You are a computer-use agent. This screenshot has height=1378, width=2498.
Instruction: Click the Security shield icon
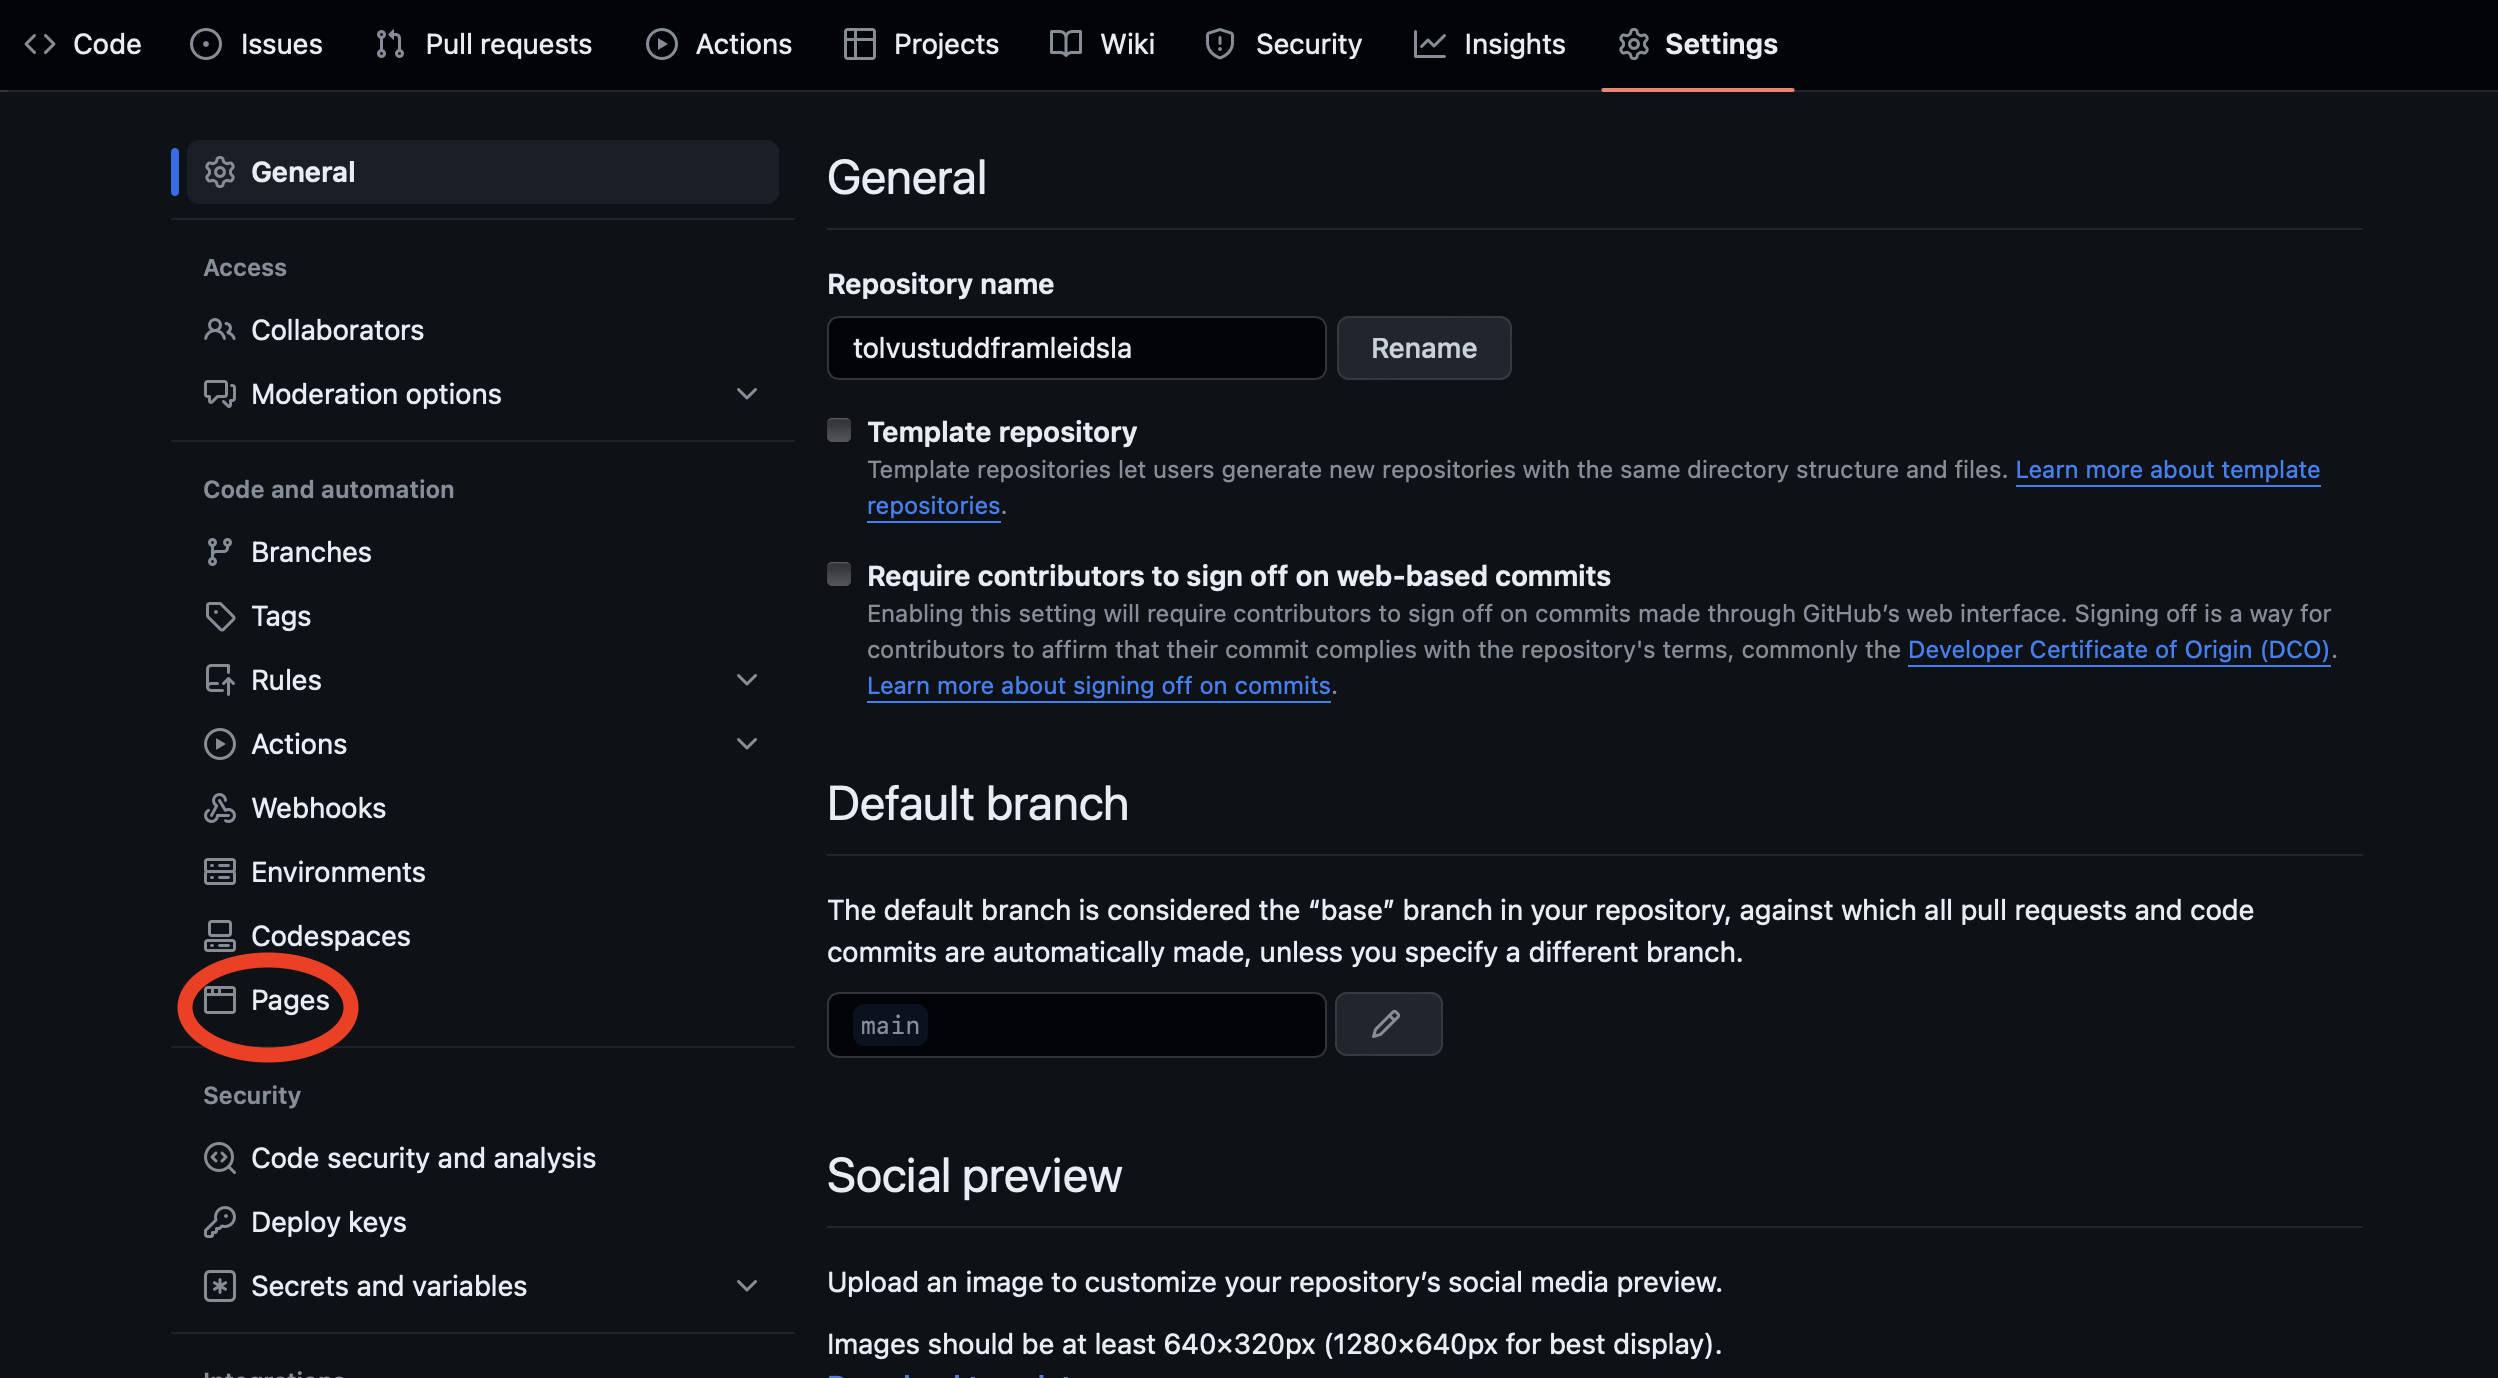point(1220,44)
